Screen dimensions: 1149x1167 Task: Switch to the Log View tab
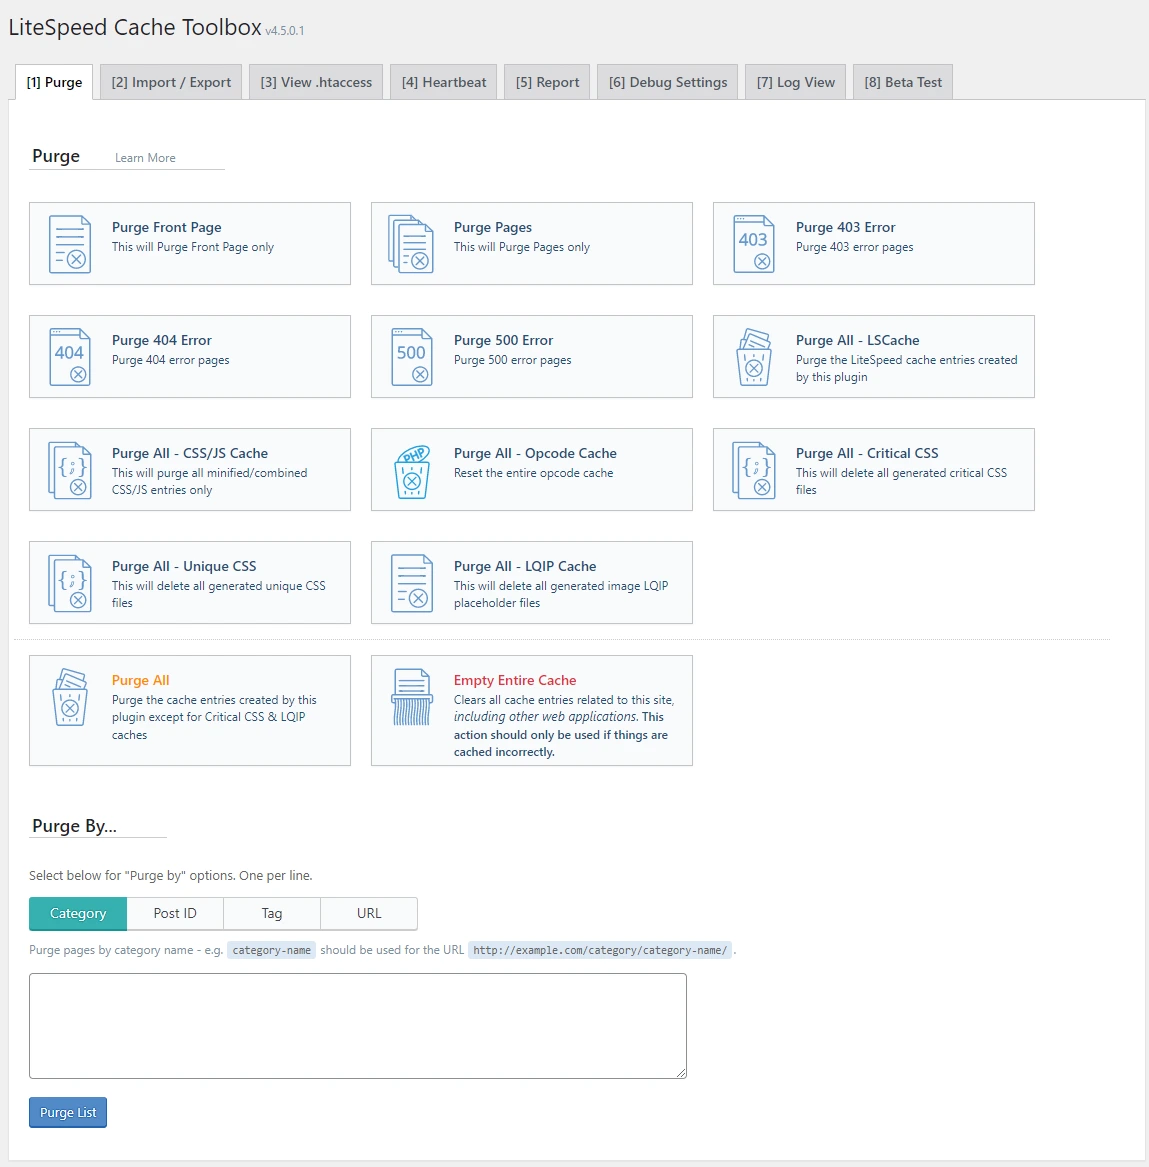[796, 82]
